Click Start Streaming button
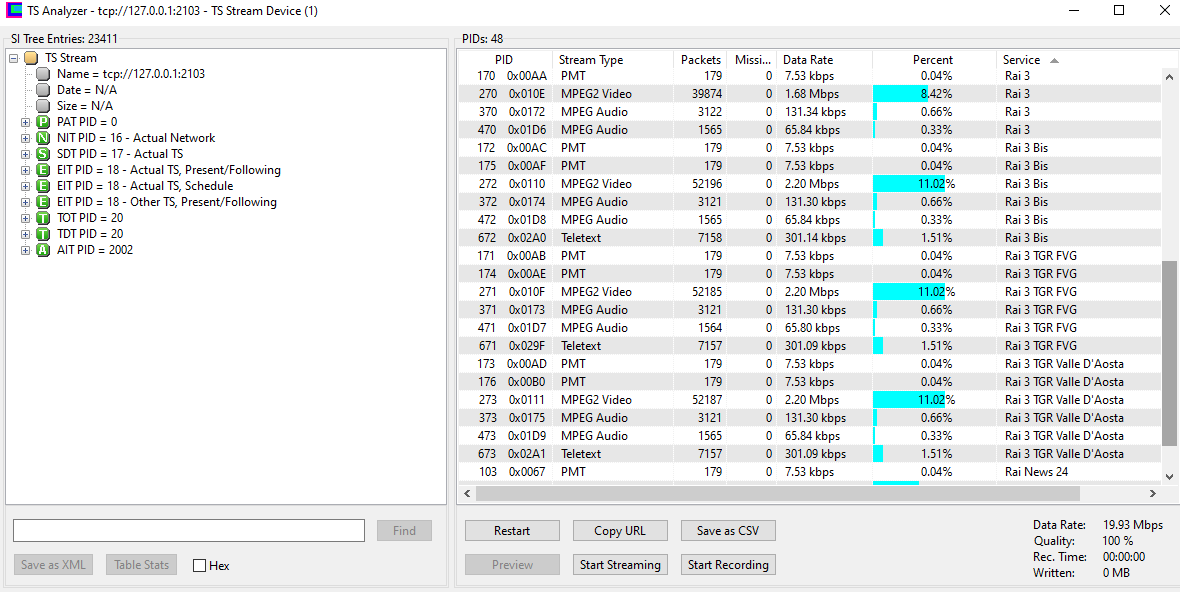This screenshot has width=1180, height=592. pyautogui.click(x=620, y=564)
